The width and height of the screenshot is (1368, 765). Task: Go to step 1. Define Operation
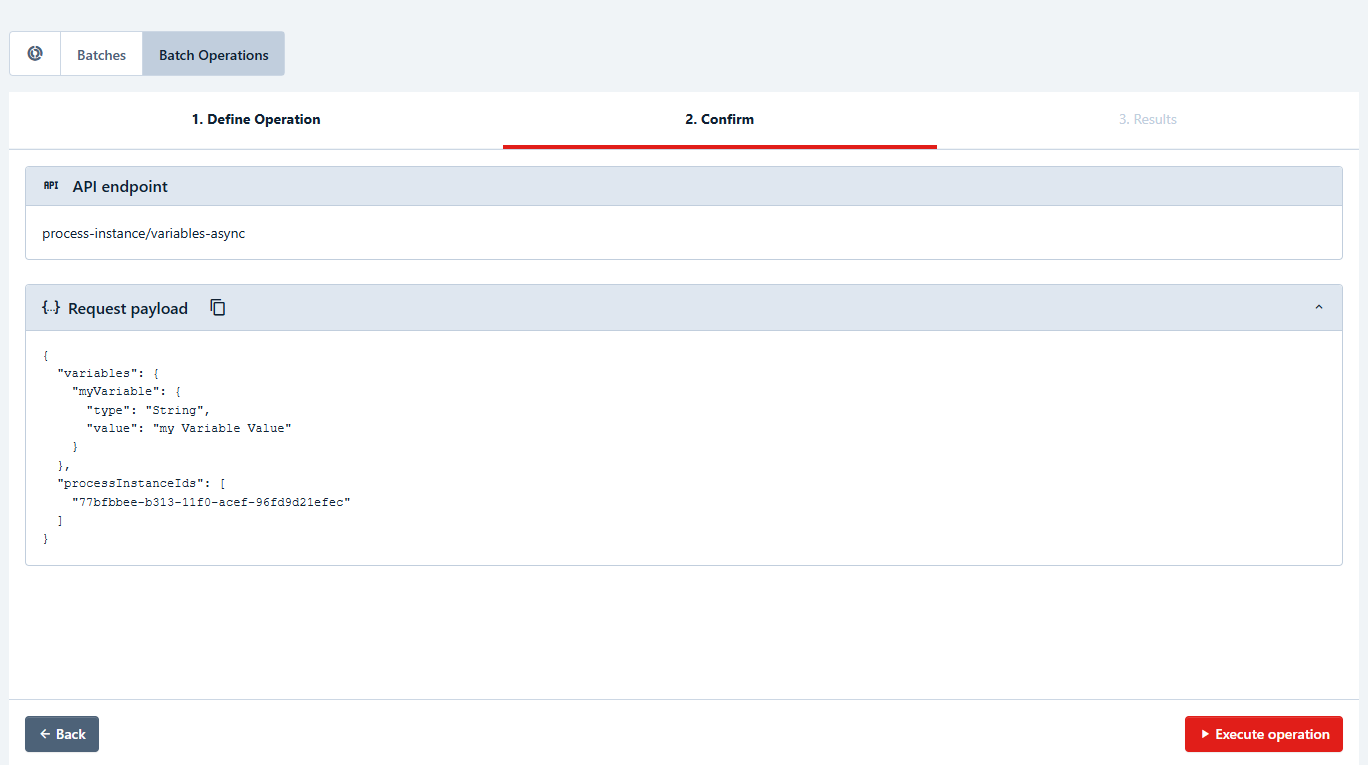pos(256,119)
